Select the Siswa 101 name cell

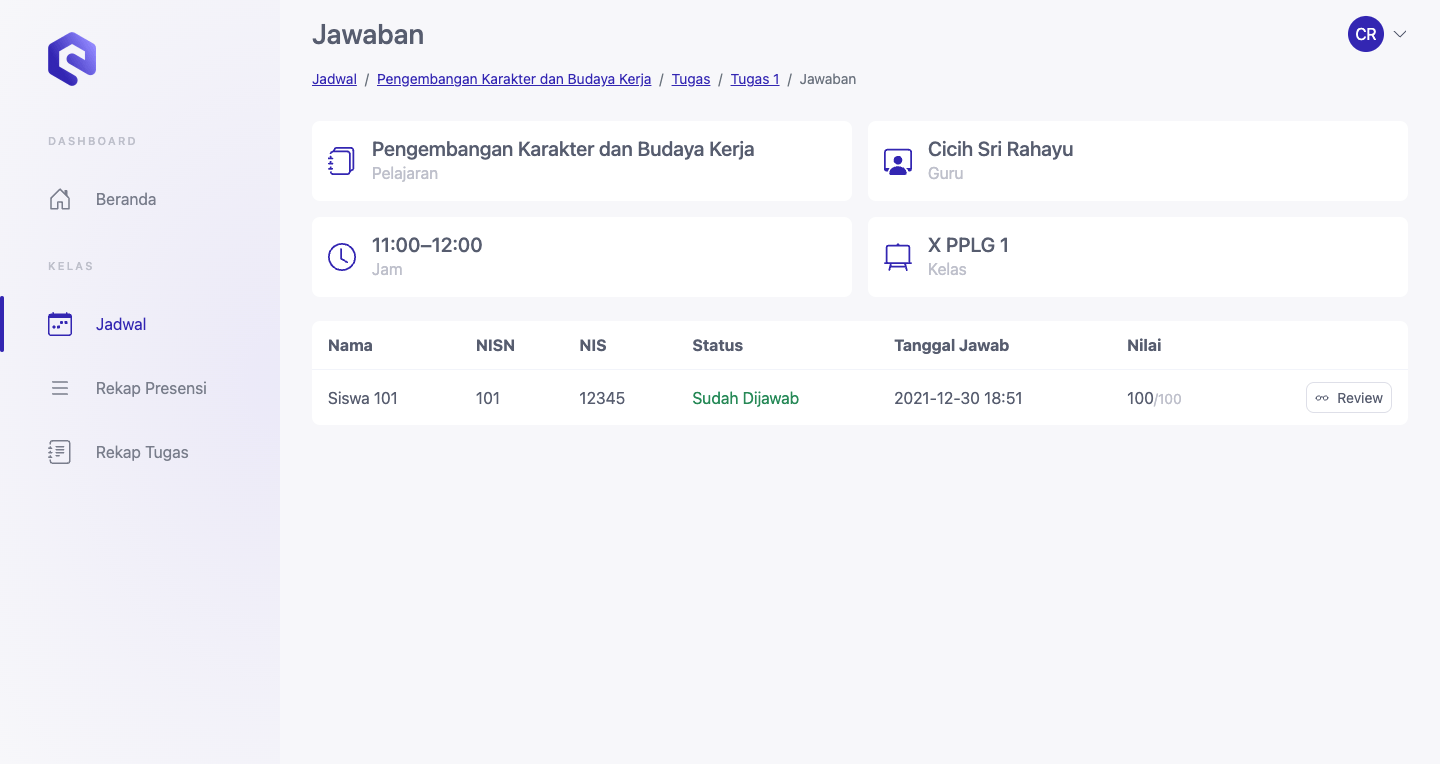pos(363,398)
